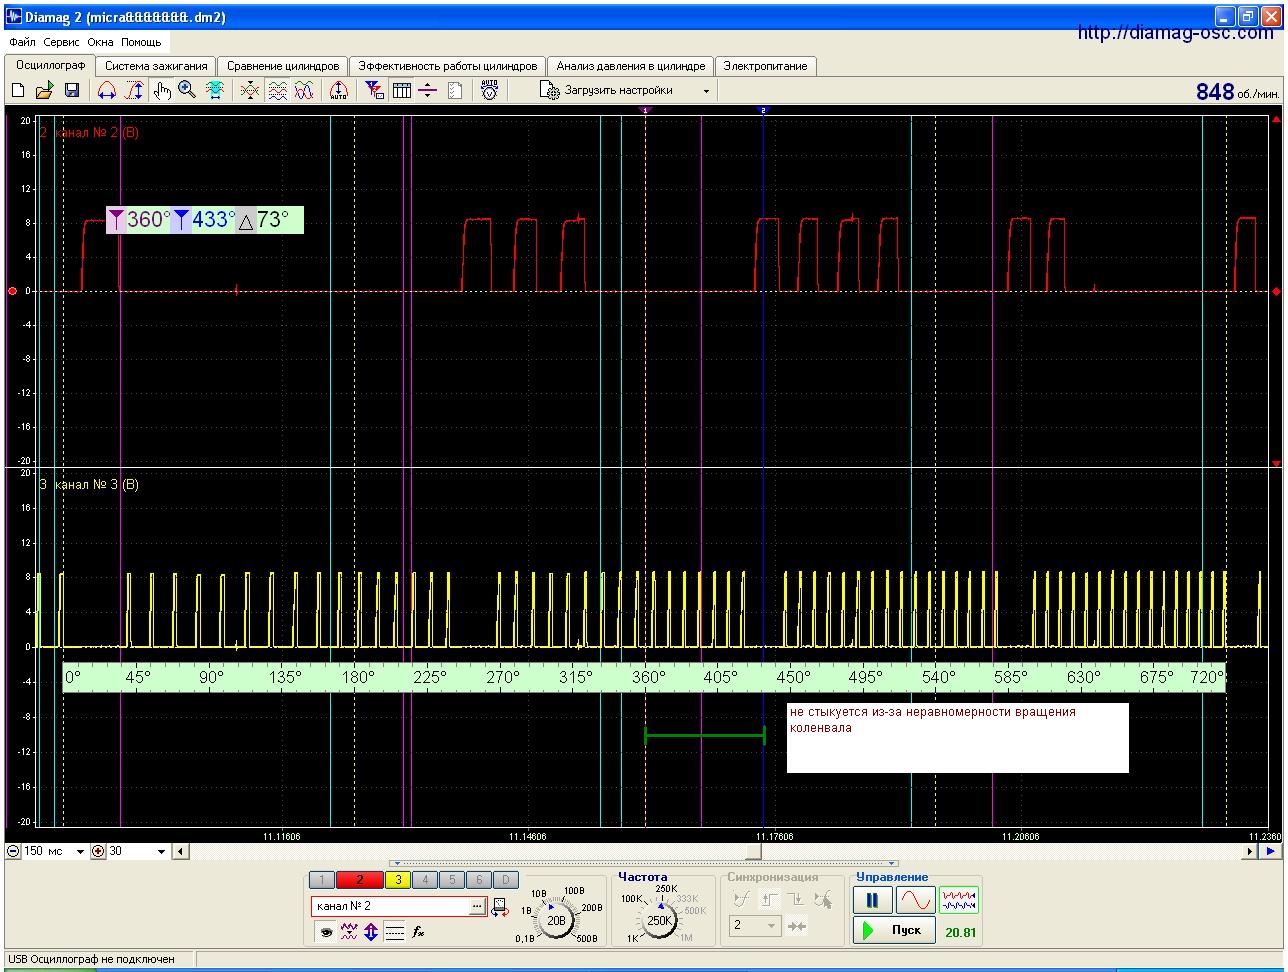This screenshot has height=972, width=1288.
Task: Click the 20В voltage range knob
Action: [x=556, y=919]
